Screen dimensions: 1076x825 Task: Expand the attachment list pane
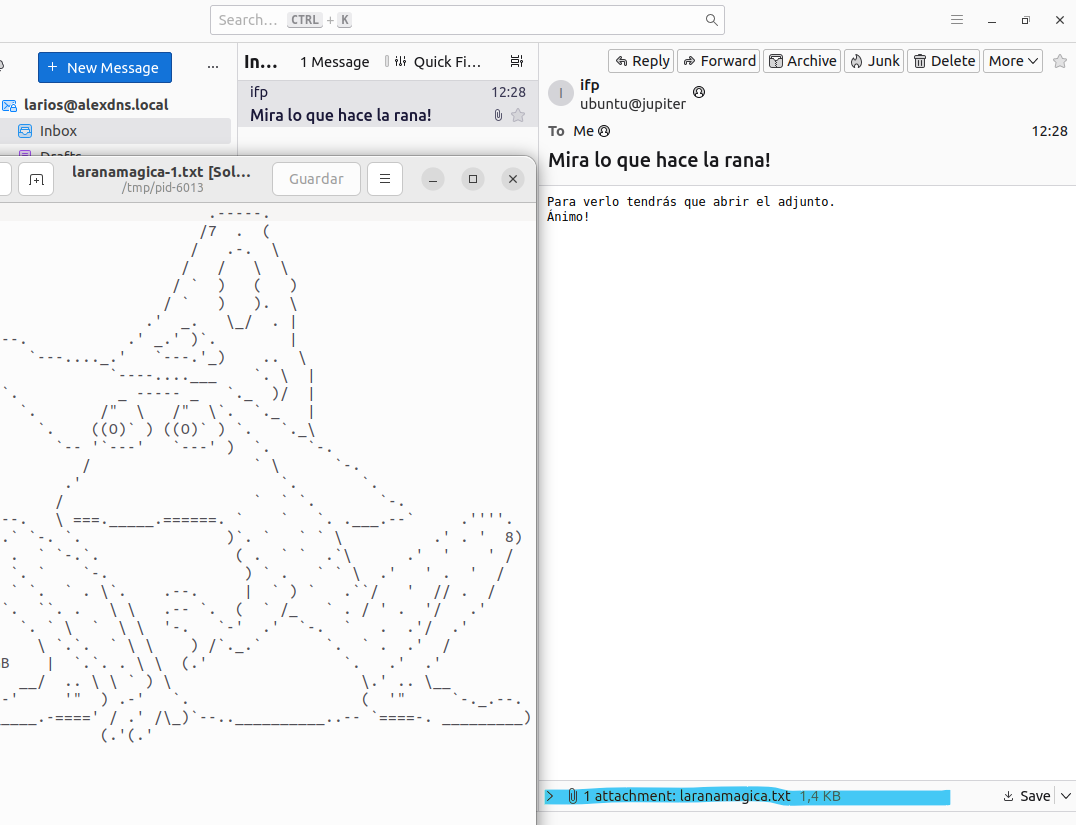coord(550,796)
